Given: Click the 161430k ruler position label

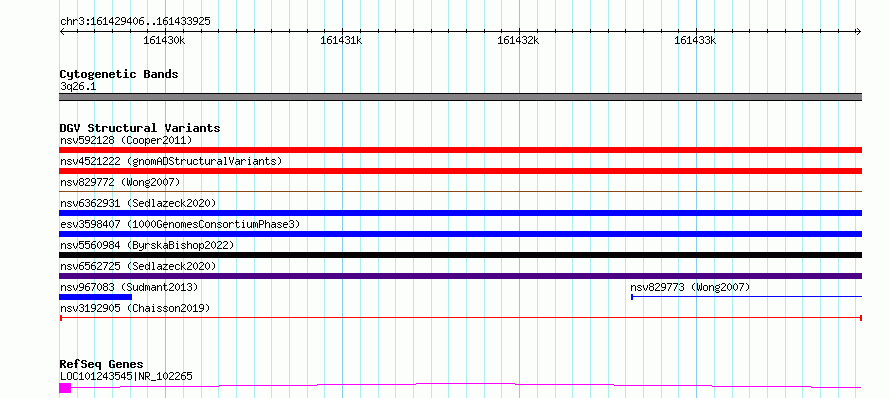Looking at the screenshot, I should click(165, 40).
